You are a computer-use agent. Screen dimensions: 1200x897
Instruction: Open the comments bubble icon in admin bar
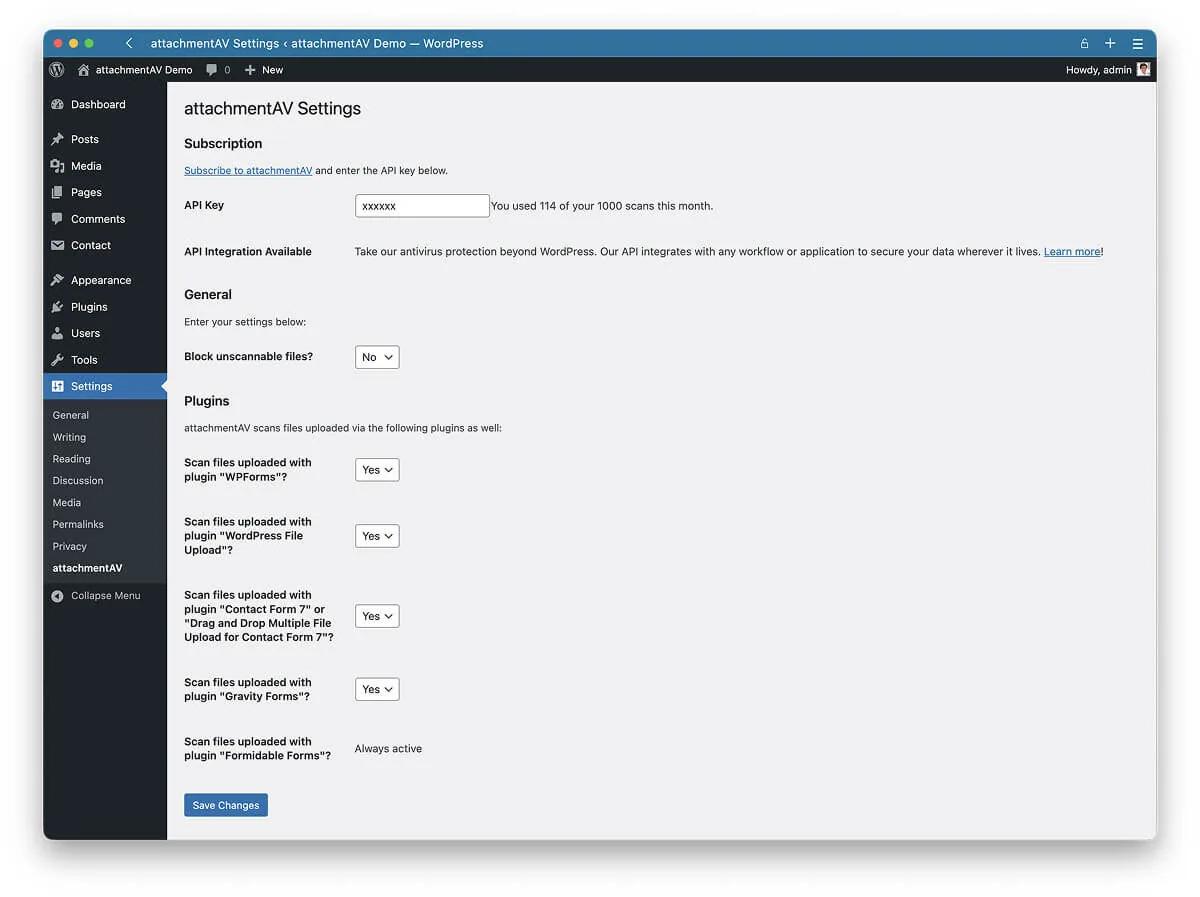click(211, 70)
